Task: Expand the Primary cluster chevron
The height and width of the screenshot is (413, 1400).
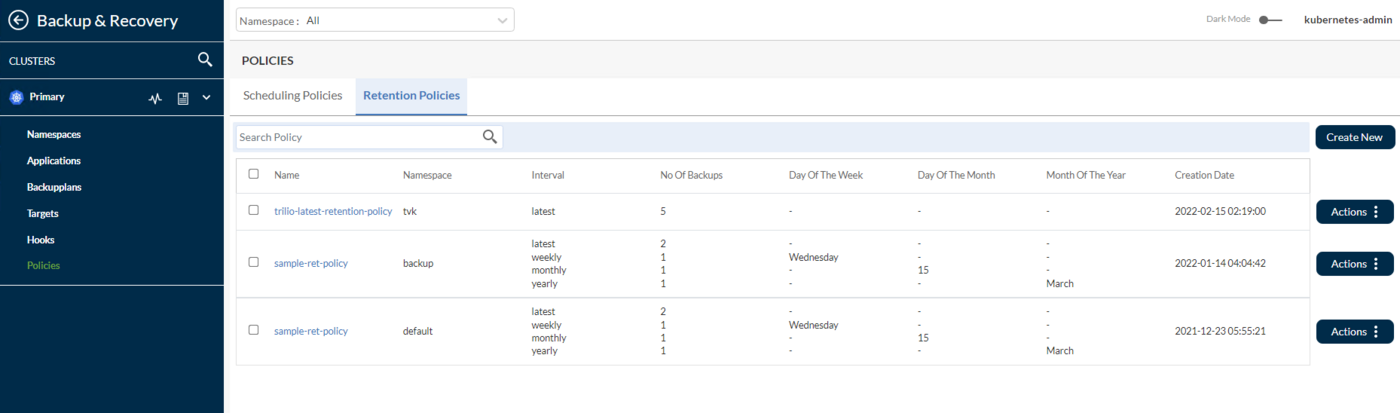Action: 207,98
